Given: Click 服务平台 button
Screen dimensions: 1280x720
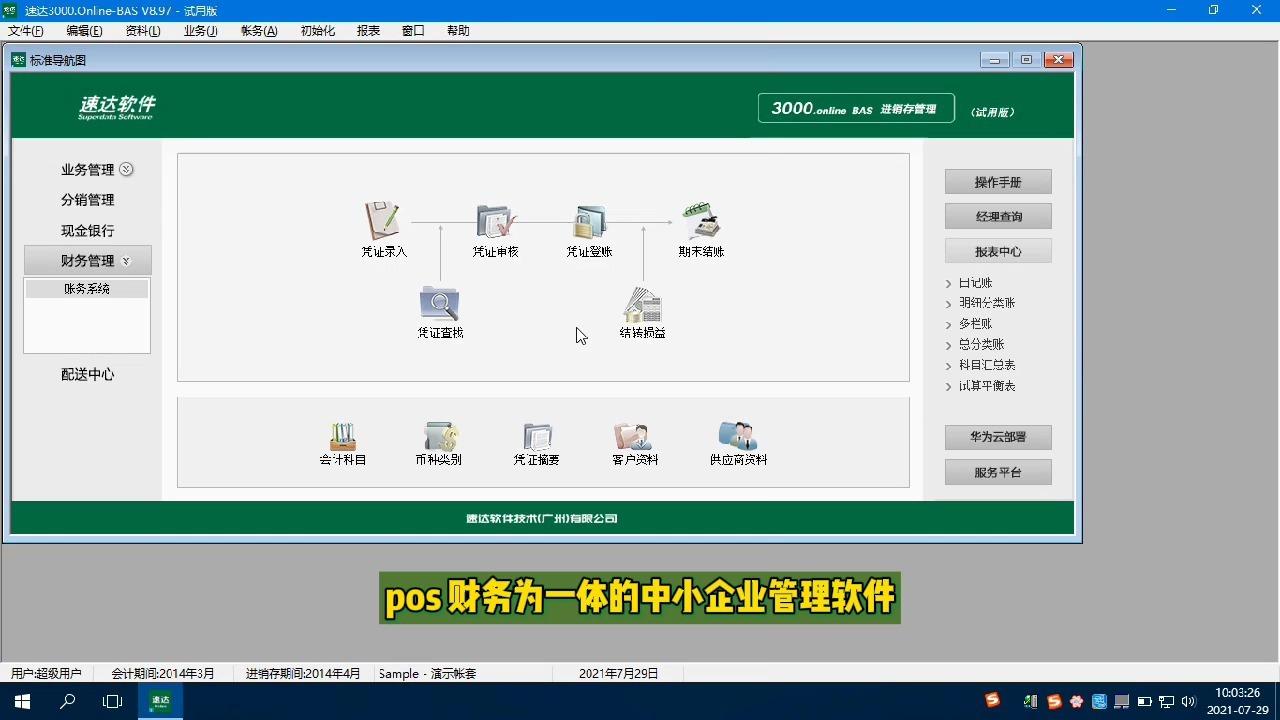Looking at the screenshot, I should [x=998, y=472].
